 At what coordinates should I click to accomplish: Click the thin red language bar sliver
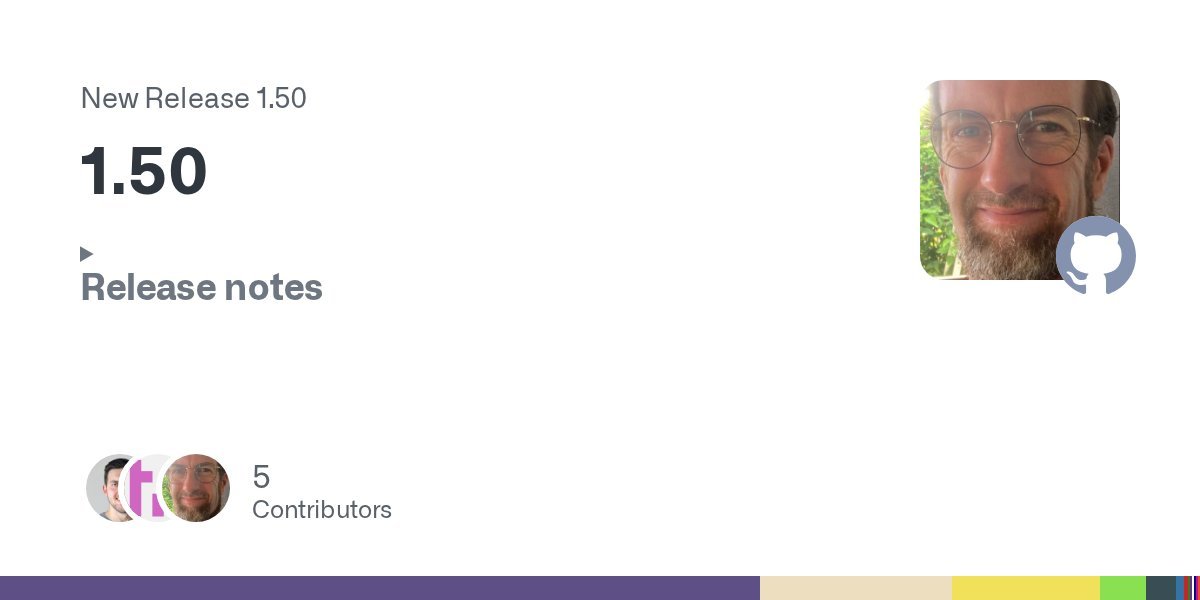click(1187, 588)
